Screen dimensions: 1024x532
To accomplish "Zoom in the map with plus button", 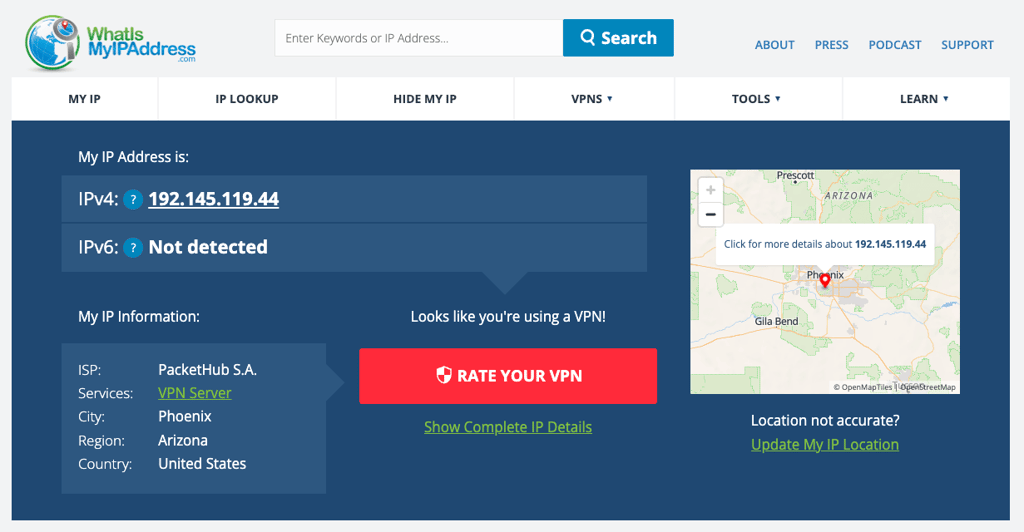I will 711,190.
